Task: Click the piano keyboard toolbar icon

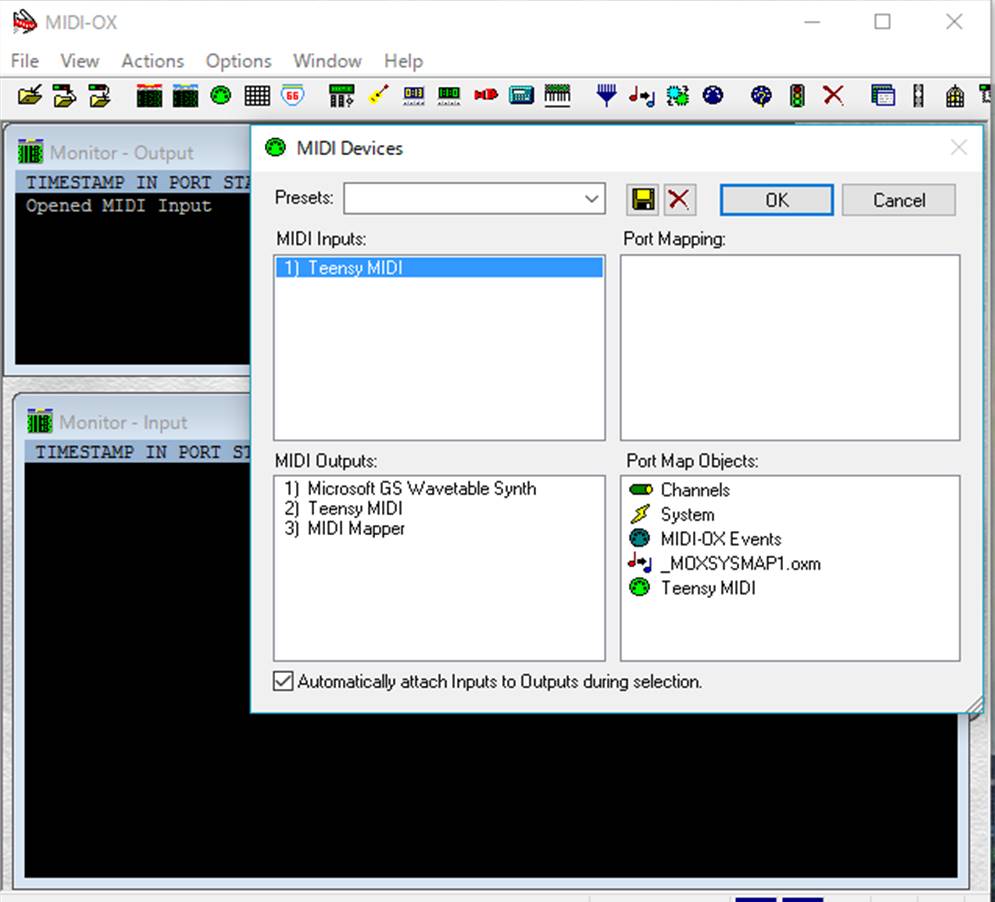Action: click(x=557, y=96)
